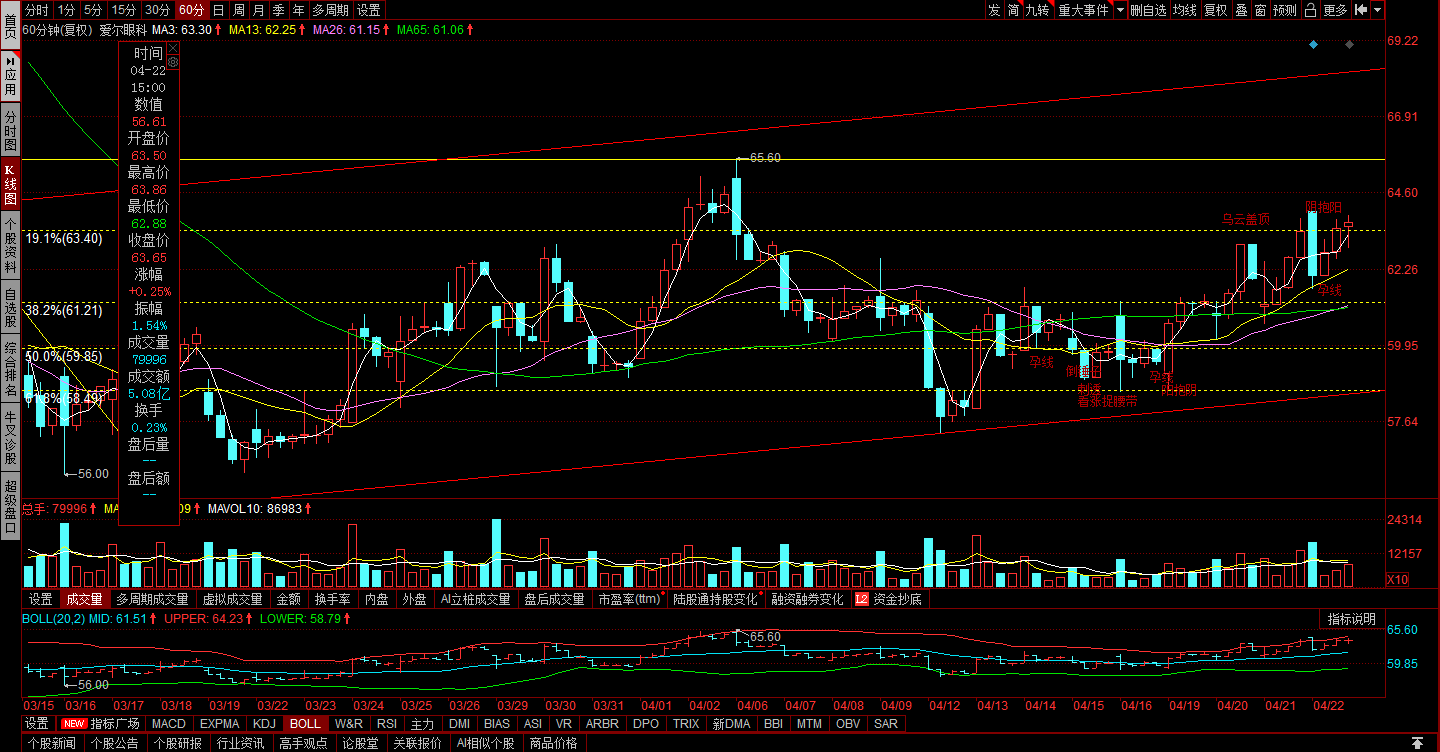Image resolution: width=1440 pixels, height=752 pixels.
Task: Select the BOLL indicator tab
Action: [x=306, y=723]
